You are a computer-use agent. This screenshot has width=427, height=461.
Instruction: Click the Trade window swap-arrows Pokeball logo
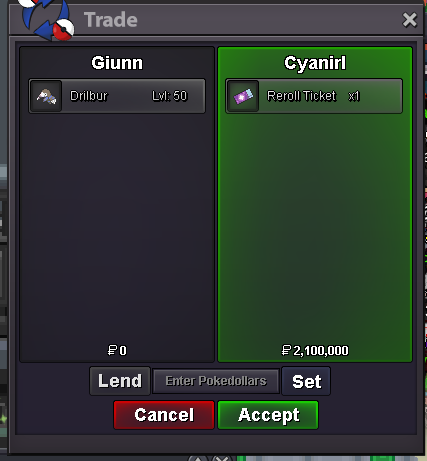pos(47,19)
